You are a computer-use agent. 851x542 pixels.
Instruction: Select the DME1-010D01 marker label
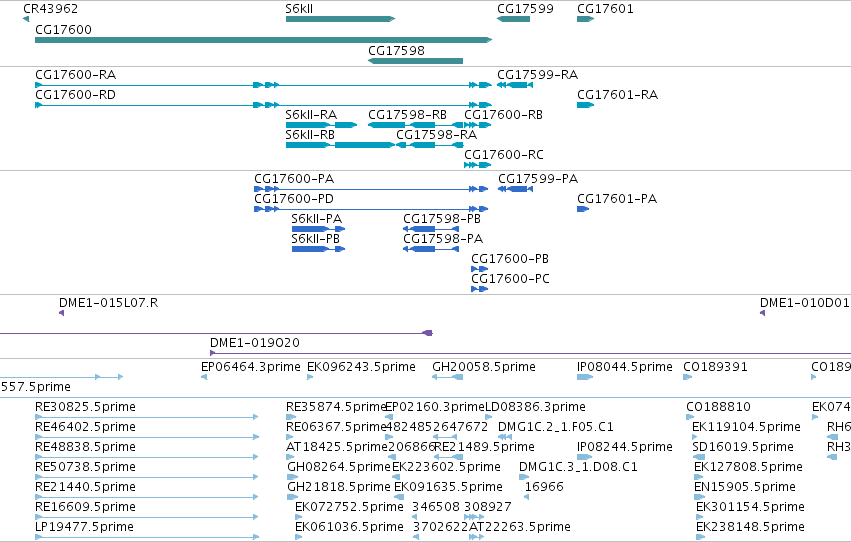[x=804, y=303]
